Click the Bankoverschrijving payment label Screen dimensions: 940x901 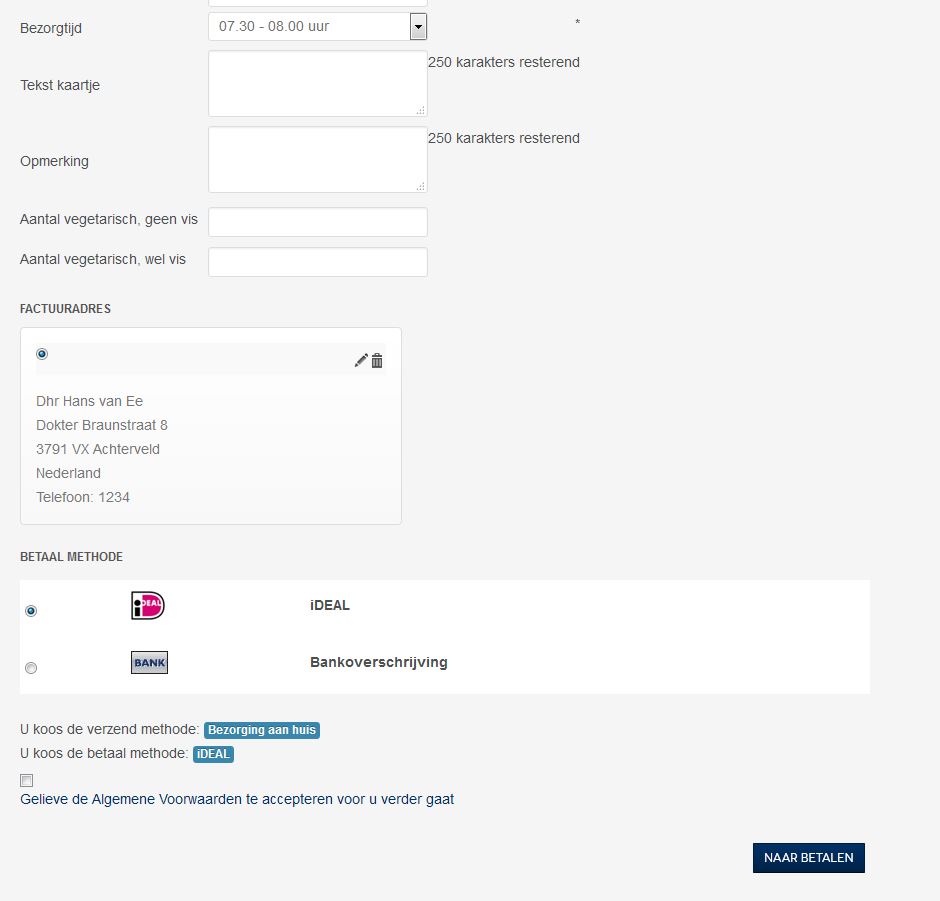click(379, 662)
